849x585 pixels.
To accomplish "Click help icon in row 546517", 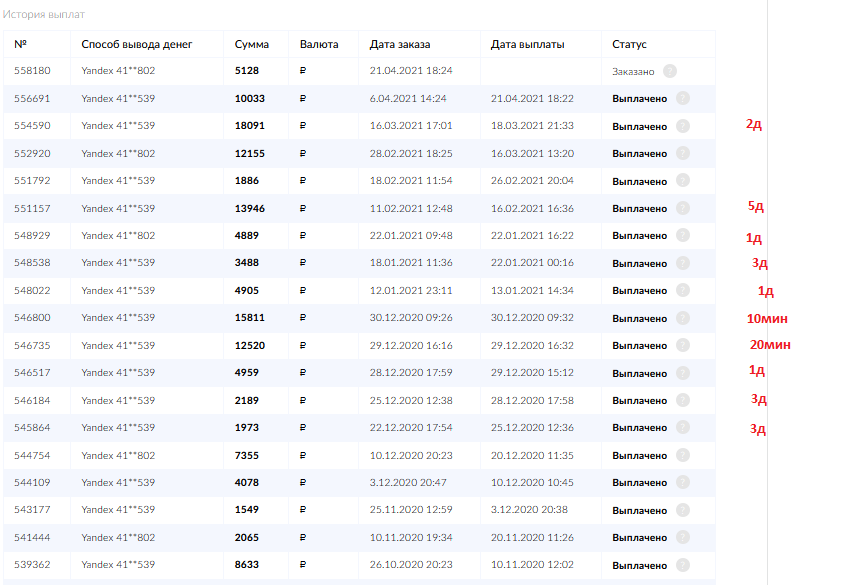I will coord(683,373).
